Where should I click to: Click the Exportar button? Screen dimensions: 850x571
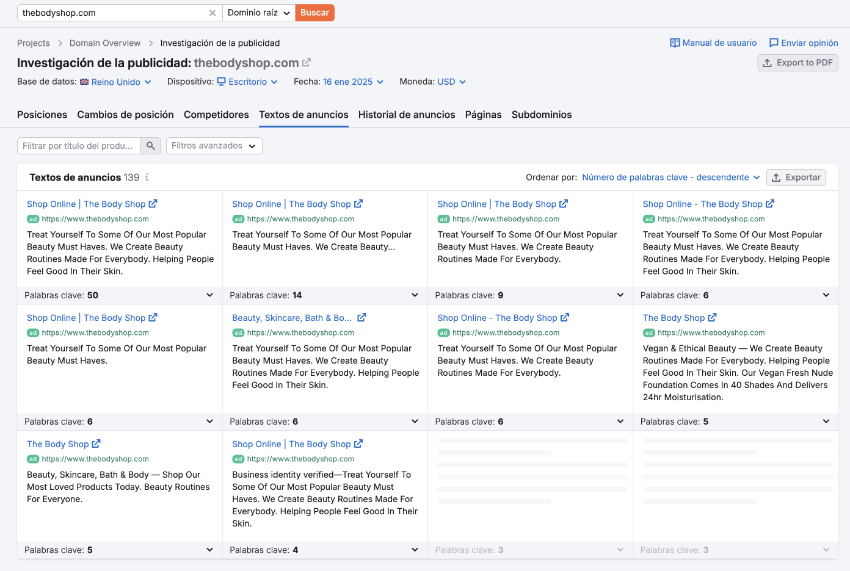click(796, 177)
